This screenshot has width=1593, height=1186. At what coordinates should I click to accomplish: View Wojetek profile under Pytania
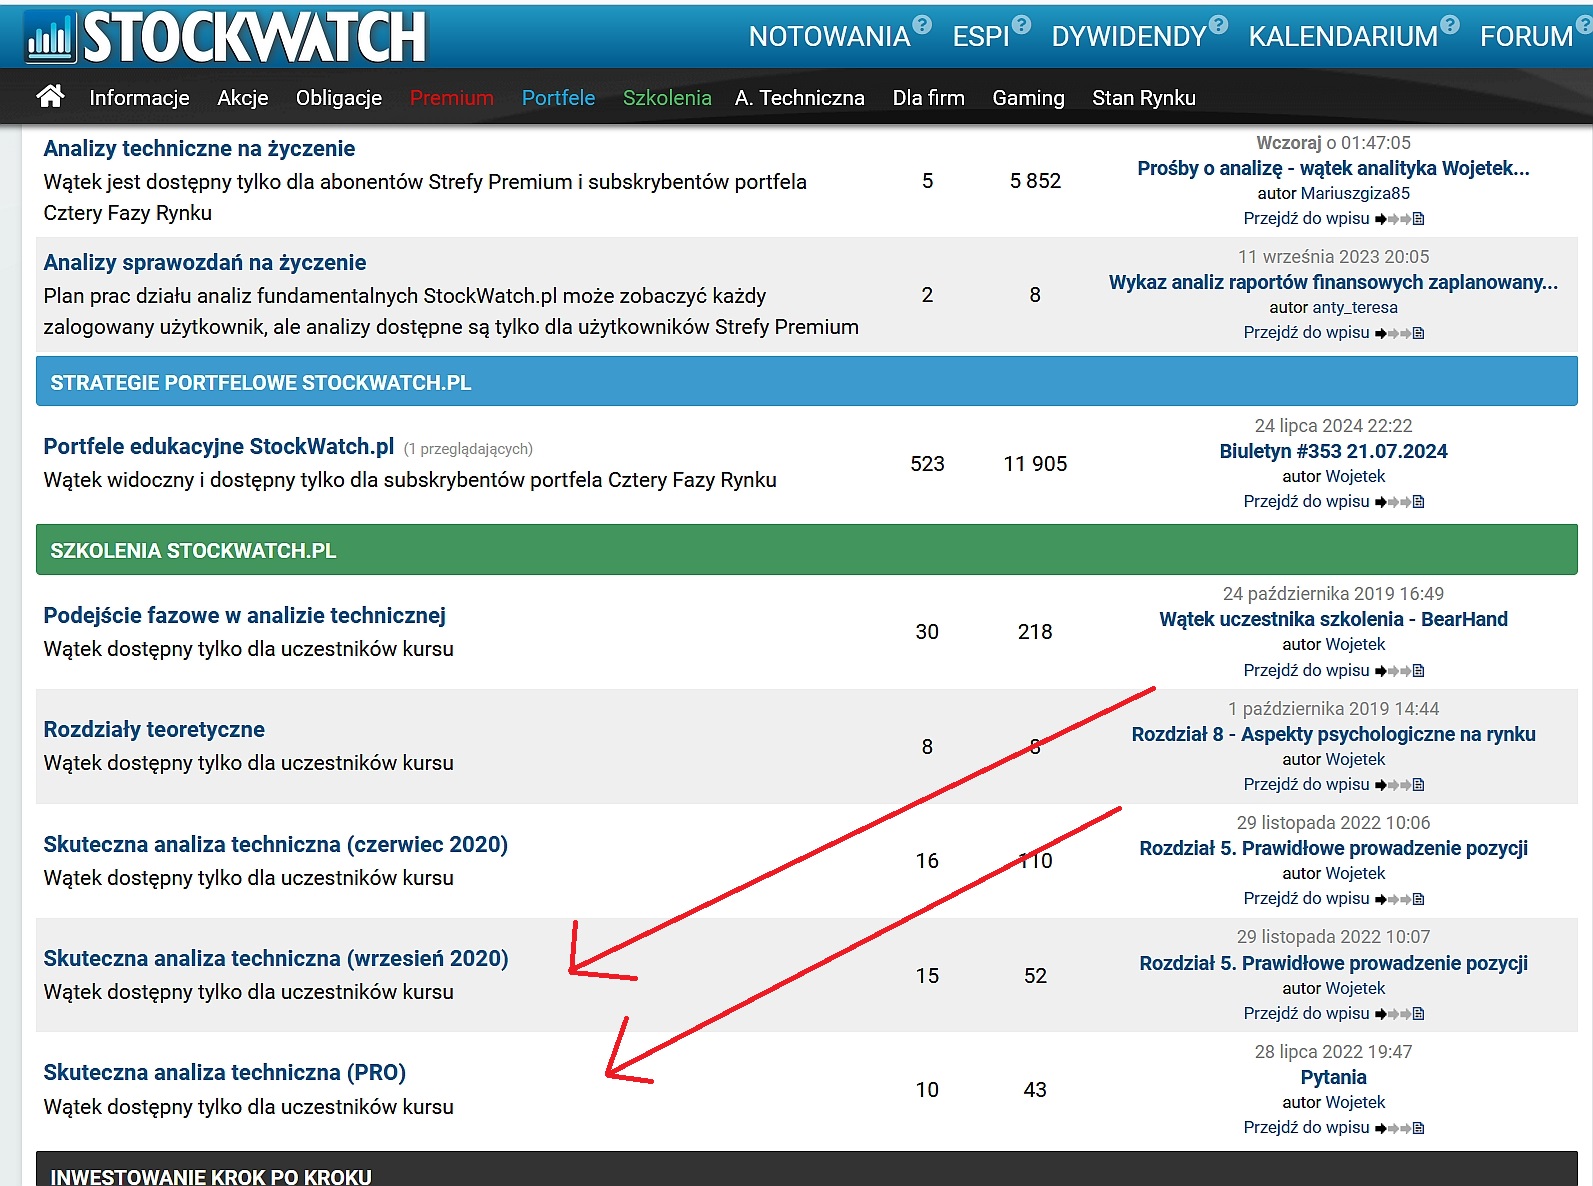click(1355, 1103)
